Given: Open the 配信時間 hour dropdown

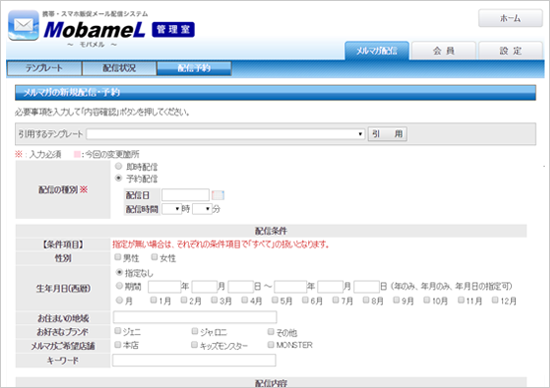Looking at the screenshot, I should pyautogui.click(x=172, y=209).
